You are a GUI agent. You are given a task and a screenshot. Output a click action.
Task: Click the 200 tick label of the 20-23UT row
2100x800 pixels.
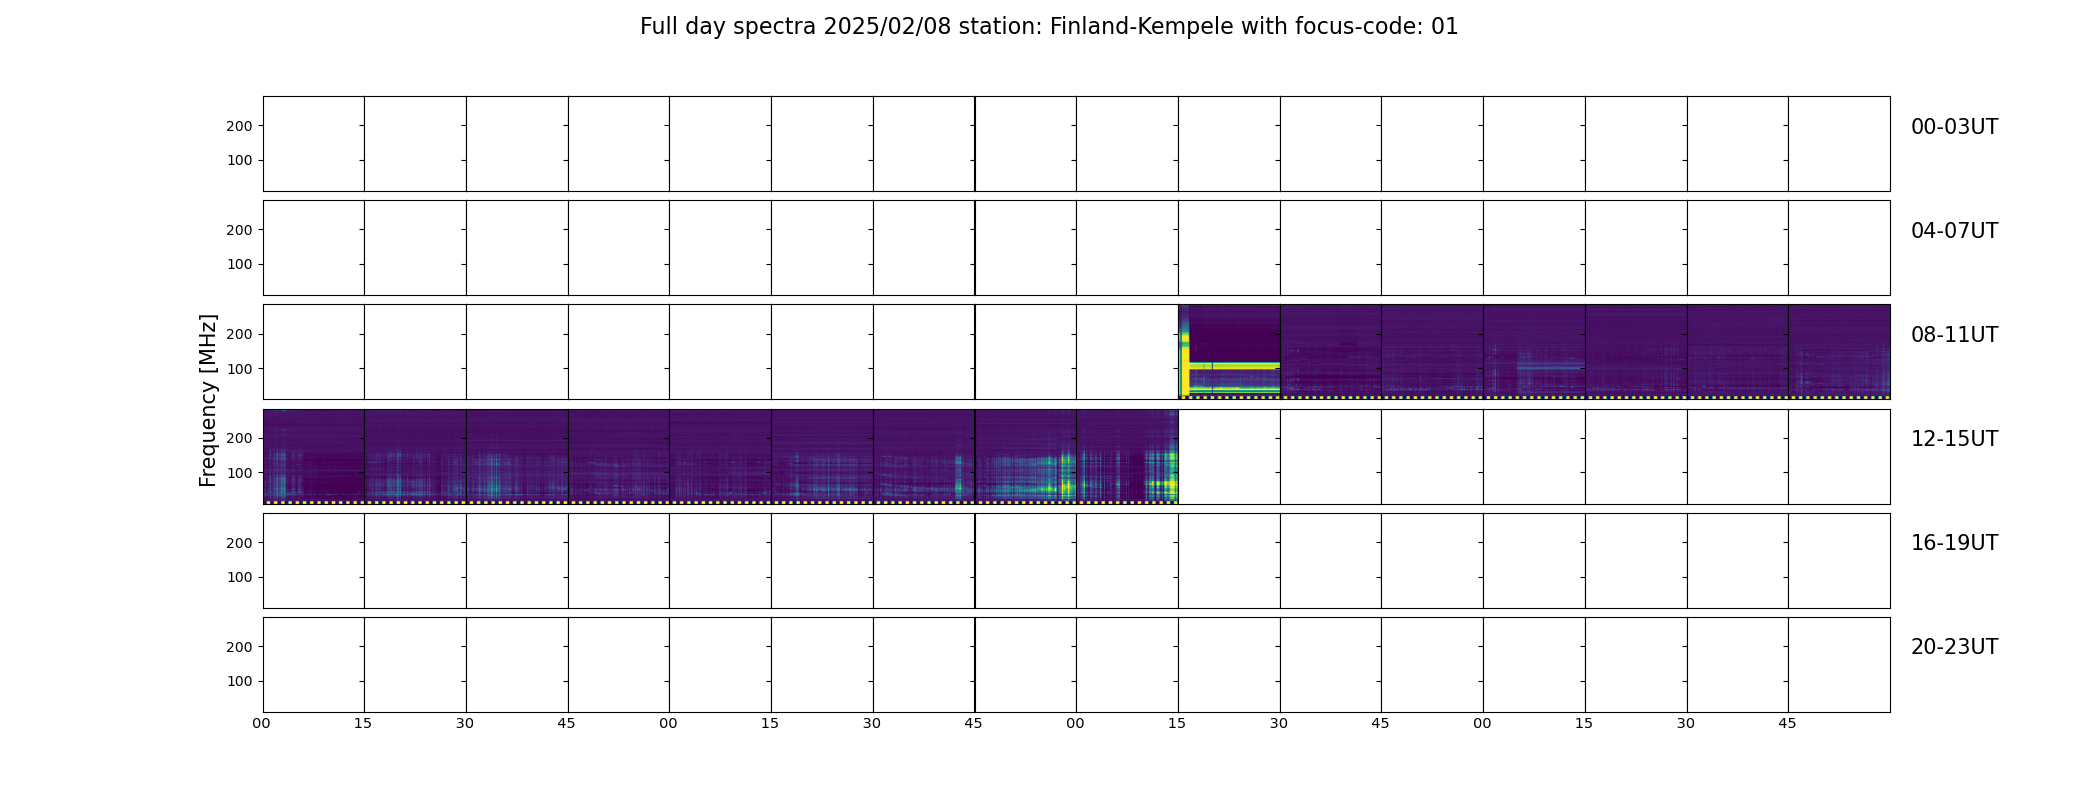point(239,647)
